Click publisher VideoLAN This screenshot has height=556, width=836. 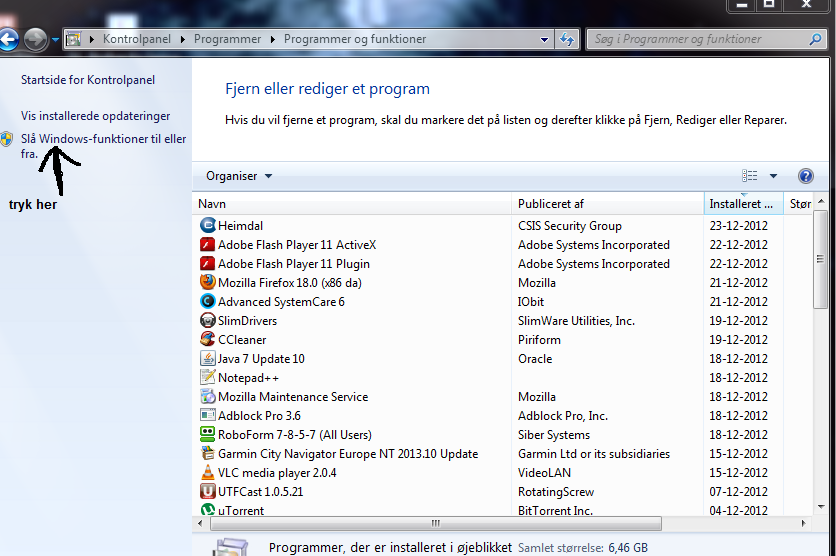coord(544,473)
